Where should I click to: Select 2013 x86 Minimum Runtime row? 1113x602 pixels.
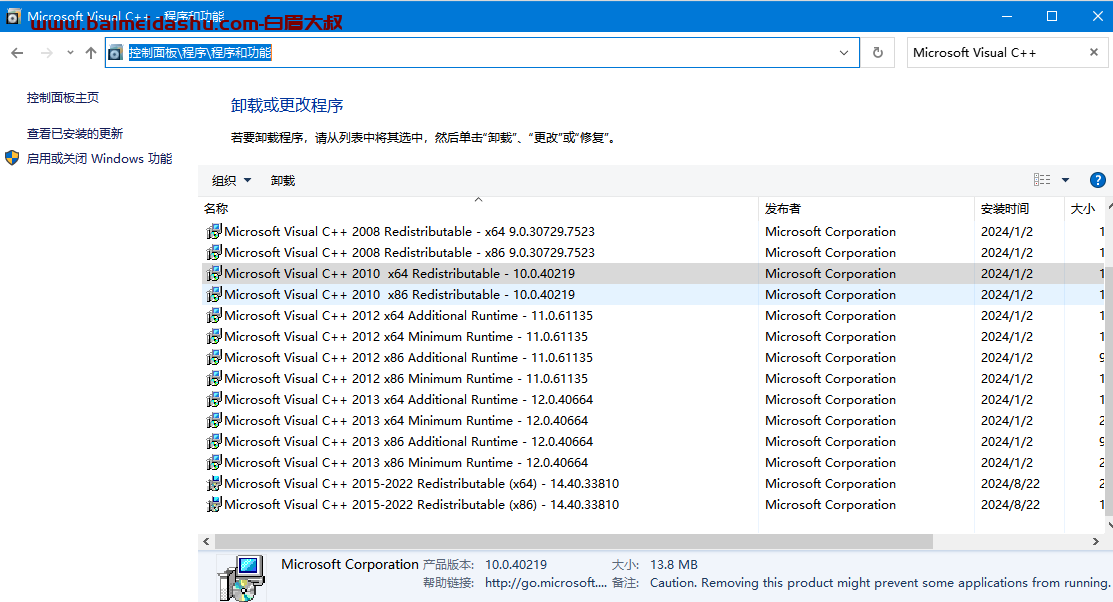coord(653,462)
